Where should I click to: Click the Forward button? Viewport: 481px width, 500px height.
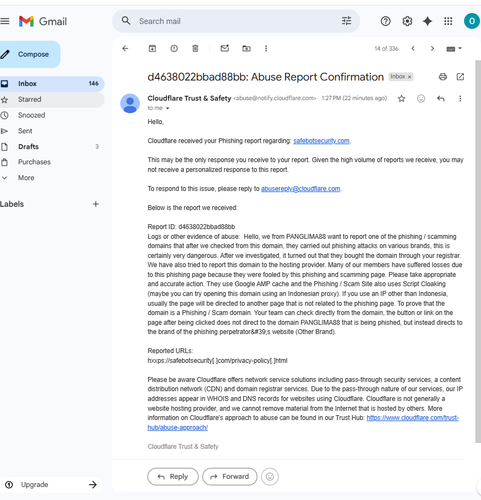(x=230, y=477)
